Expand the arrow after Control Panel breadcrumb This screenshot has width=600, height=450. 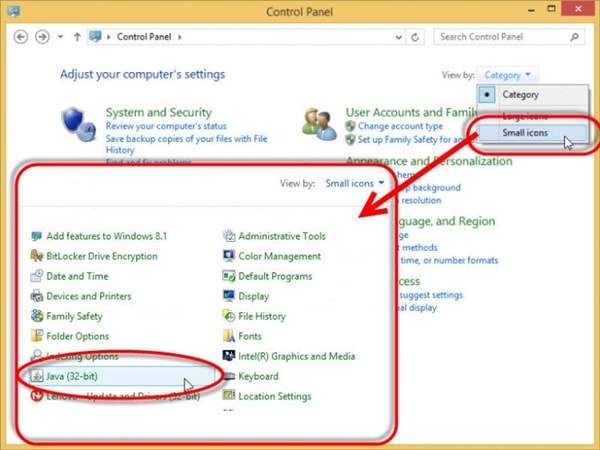(x=179, y=37)
